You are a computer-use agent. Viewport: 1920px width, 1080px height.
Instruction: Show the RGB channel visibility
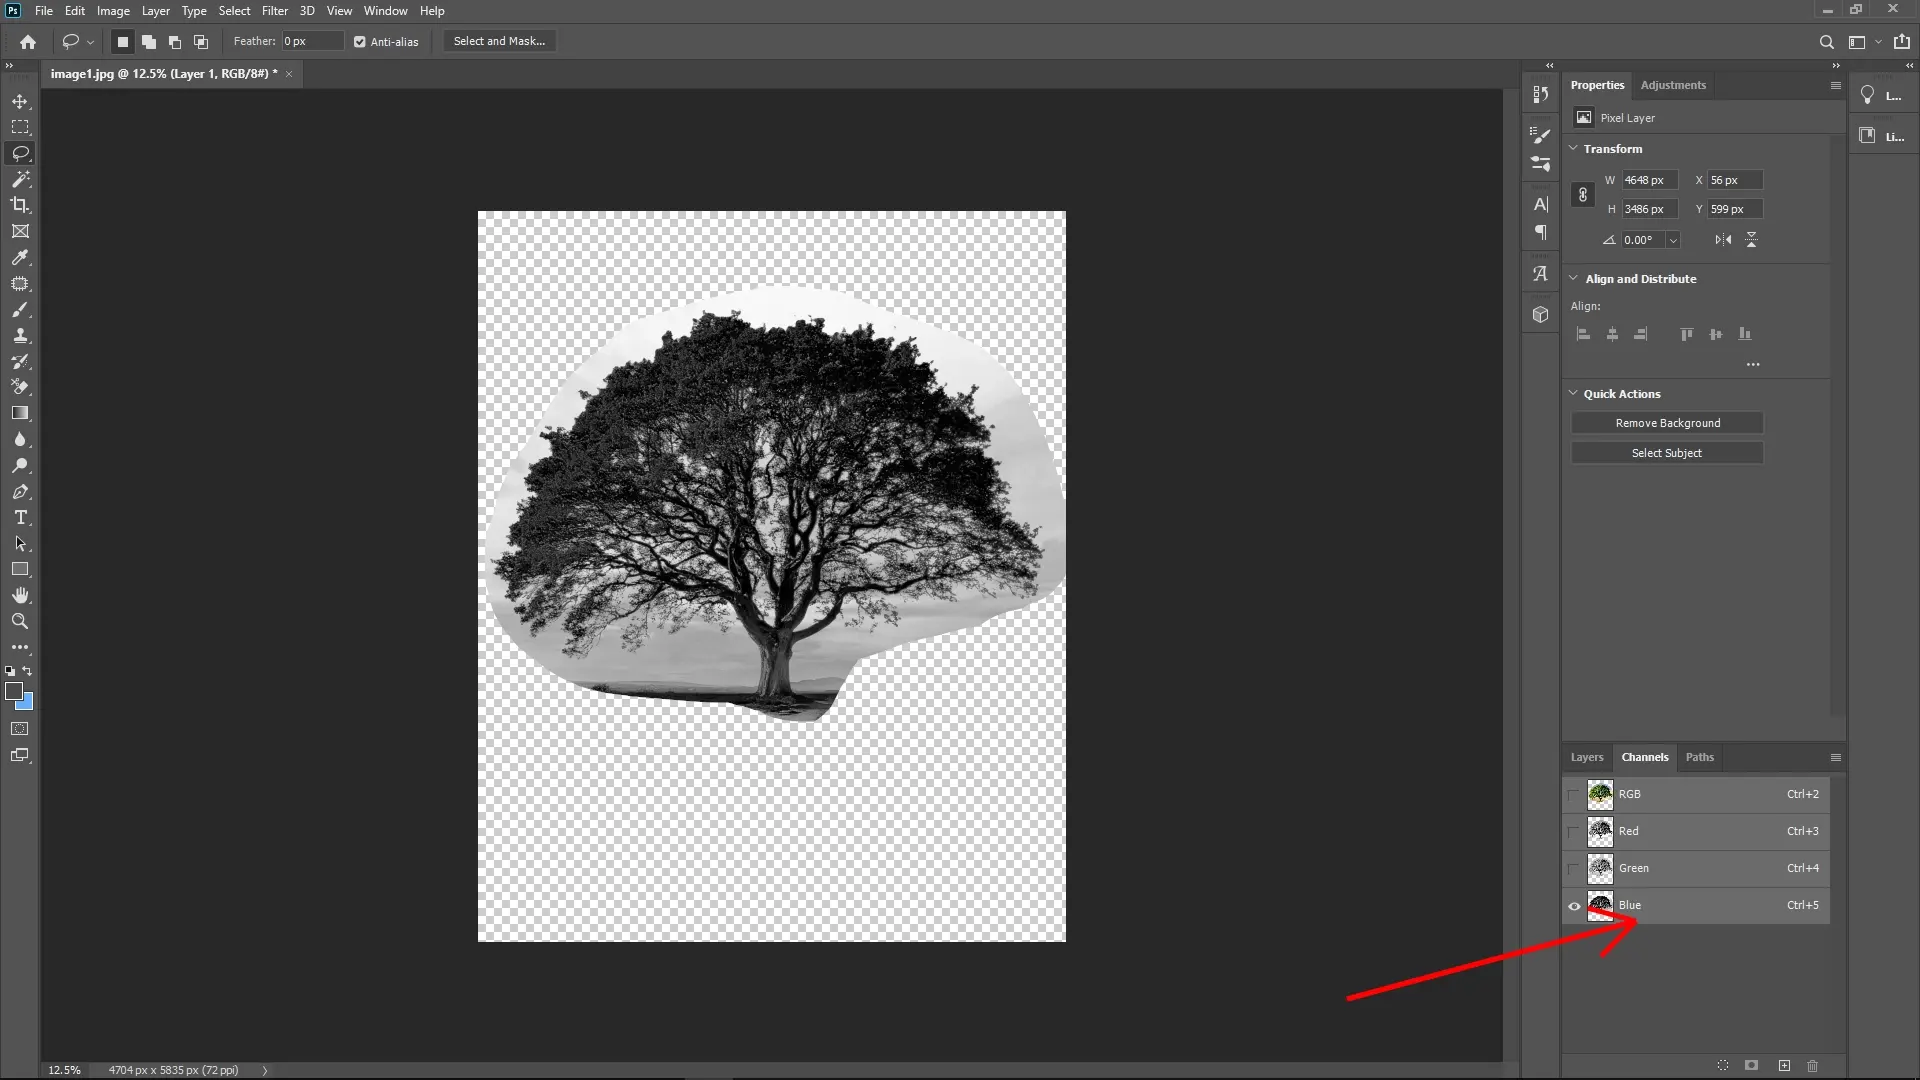(x=1573, y=794)
